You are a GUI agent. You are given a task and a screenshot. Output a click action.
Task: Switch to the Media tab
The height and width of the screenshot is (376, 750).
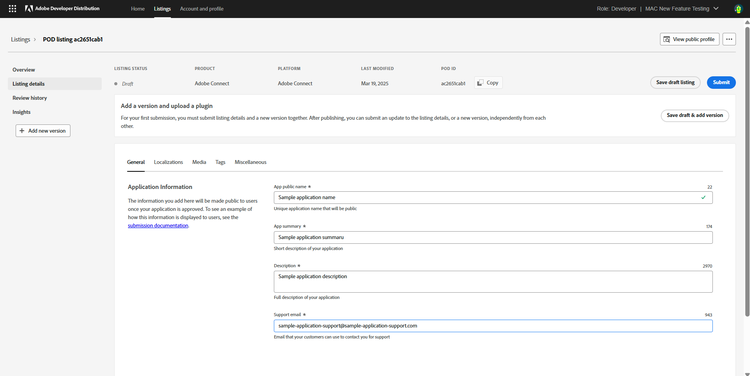point(199,162)
